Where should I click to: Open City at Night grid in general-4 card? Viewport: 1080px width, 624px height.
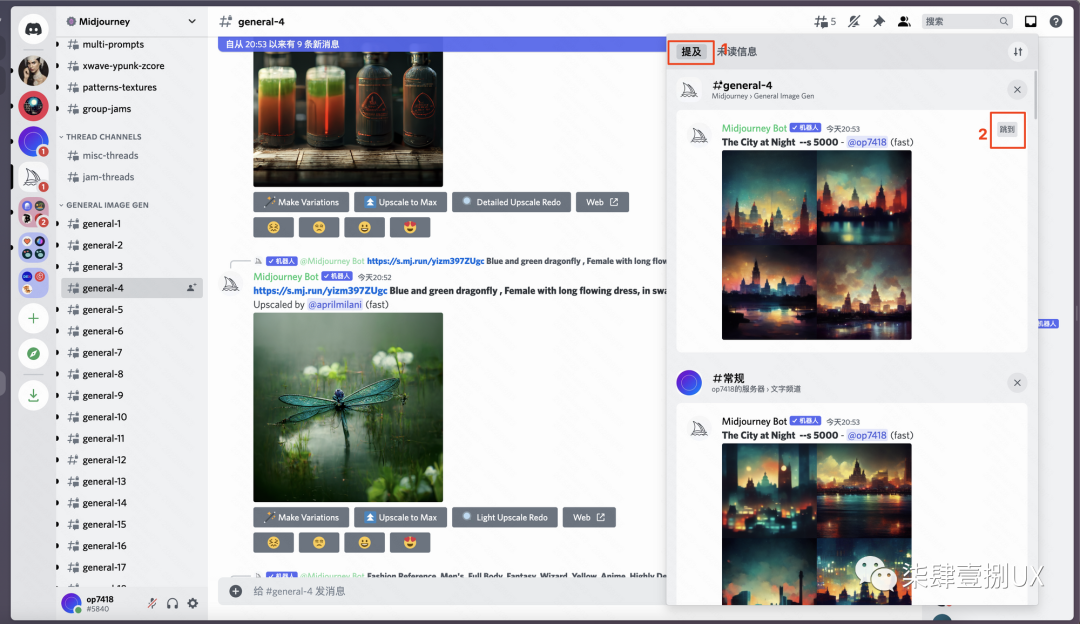(x=816, y=245)
